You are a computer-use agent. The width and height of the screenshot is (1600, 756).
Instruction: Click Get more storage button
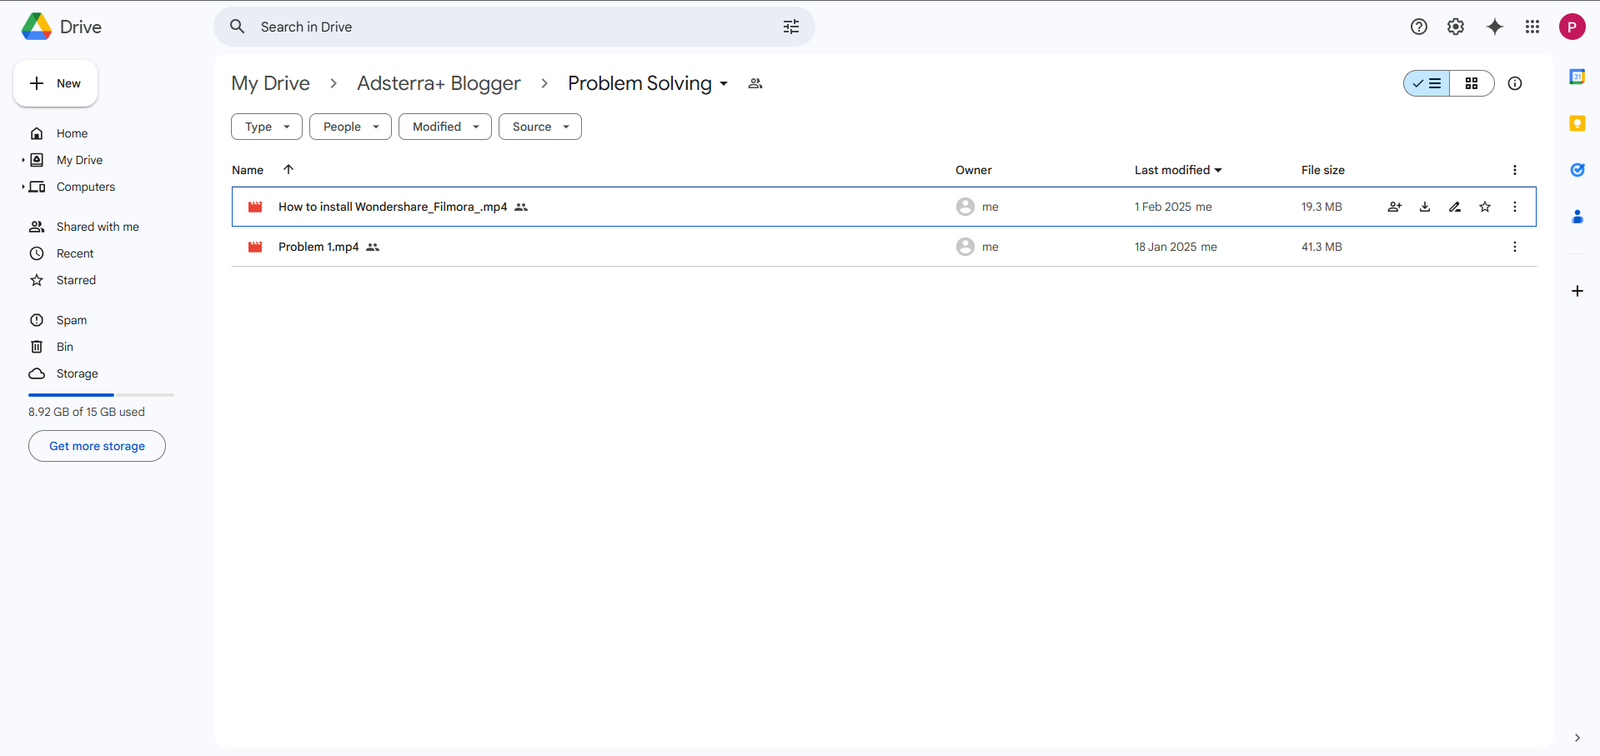[x=97, y=446]
